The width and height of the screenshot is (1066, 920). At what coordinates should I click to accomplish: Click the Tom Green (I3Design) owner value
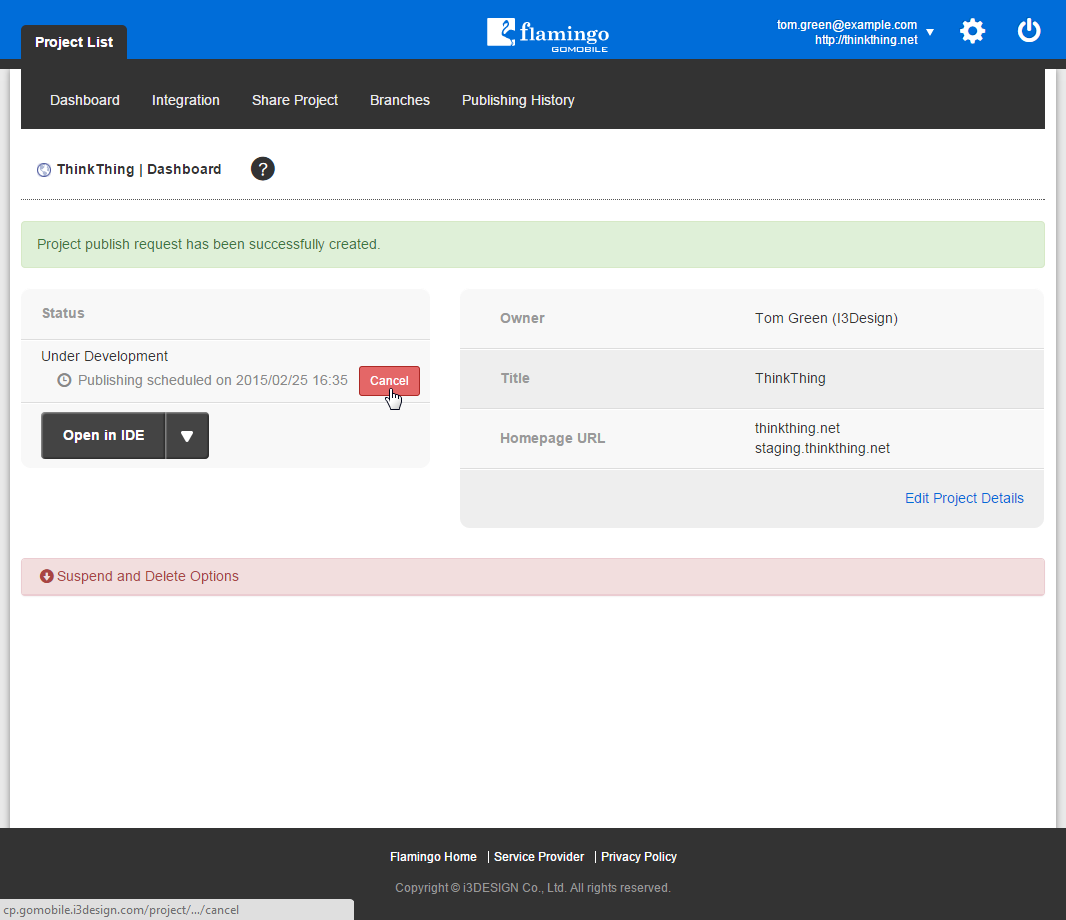(826, 318)
